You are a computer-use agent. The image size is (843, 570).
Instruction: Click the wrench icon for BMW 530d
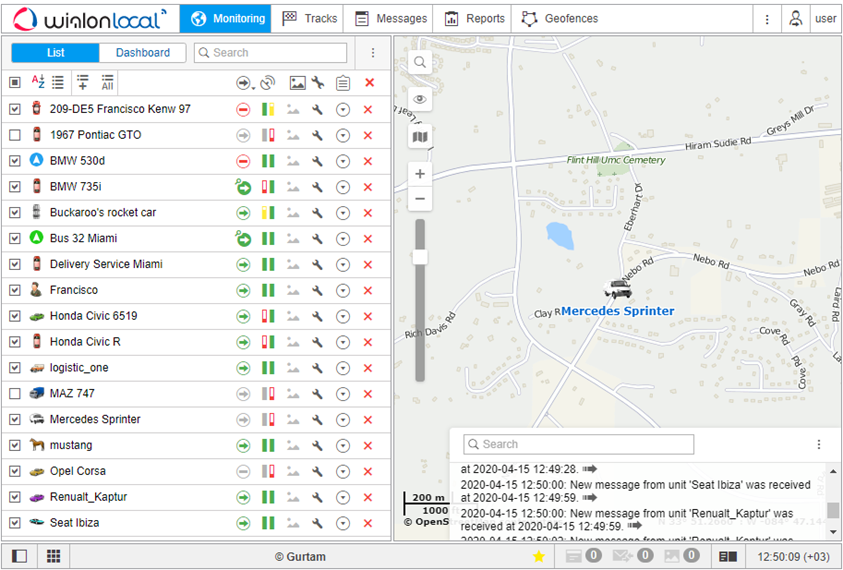(317, 161)
